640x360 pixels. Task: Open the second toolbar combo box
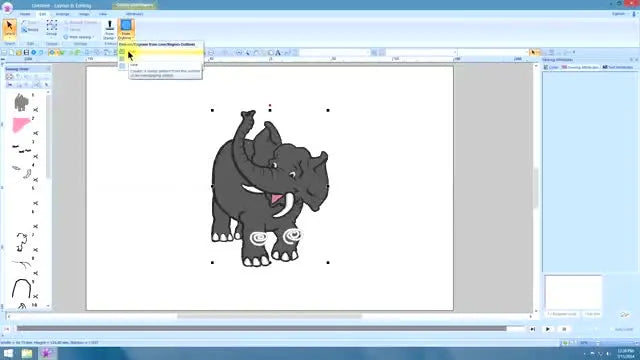click(x=421, y=53)
